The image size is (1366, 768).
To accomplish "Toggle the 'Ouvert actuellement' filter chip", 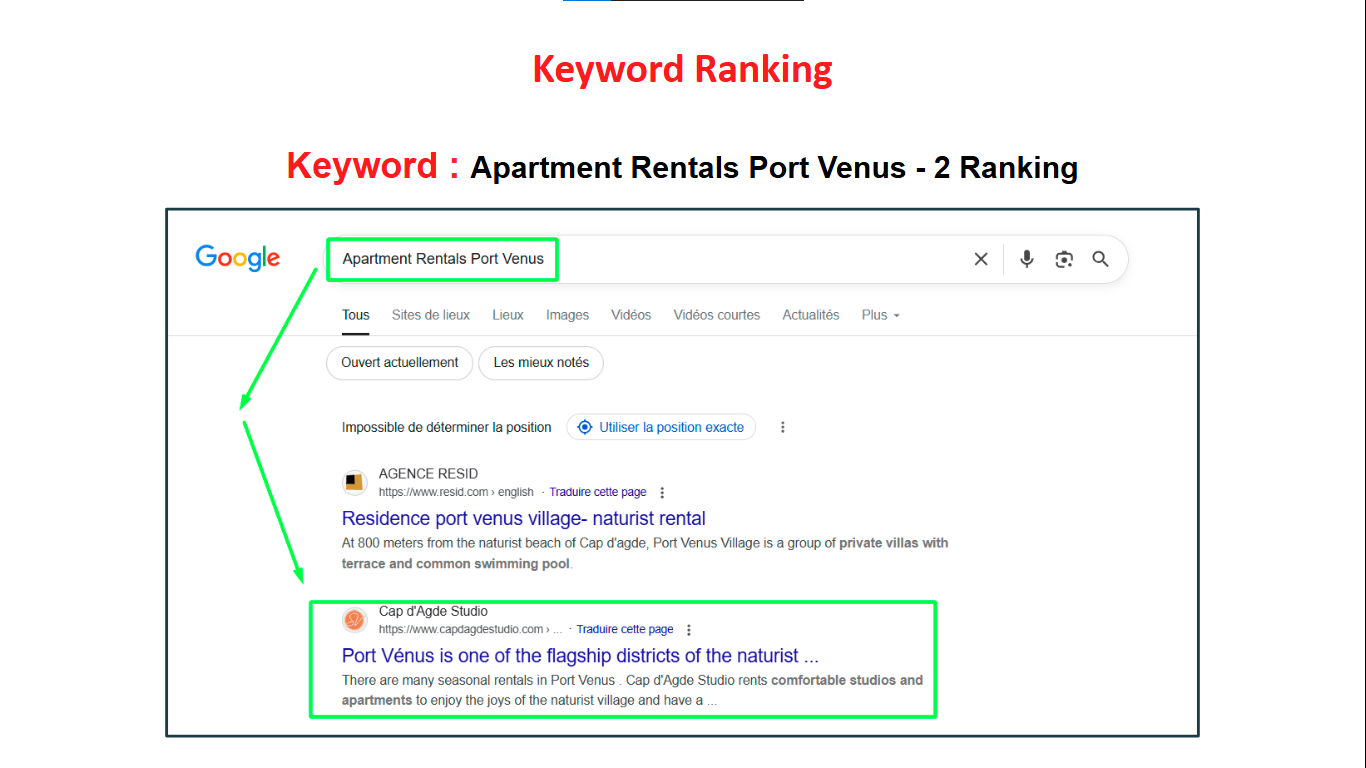I will [x=399, y=363].
